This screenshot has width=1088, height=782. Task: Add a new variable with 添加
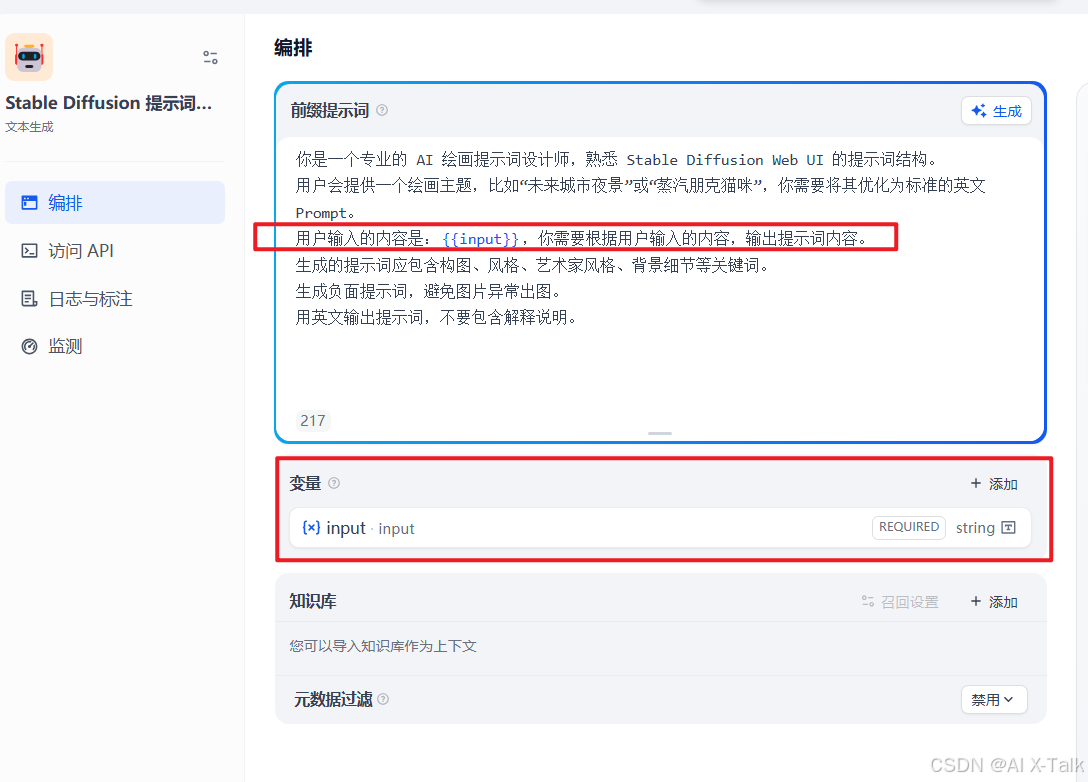click(x=994, y=484)
